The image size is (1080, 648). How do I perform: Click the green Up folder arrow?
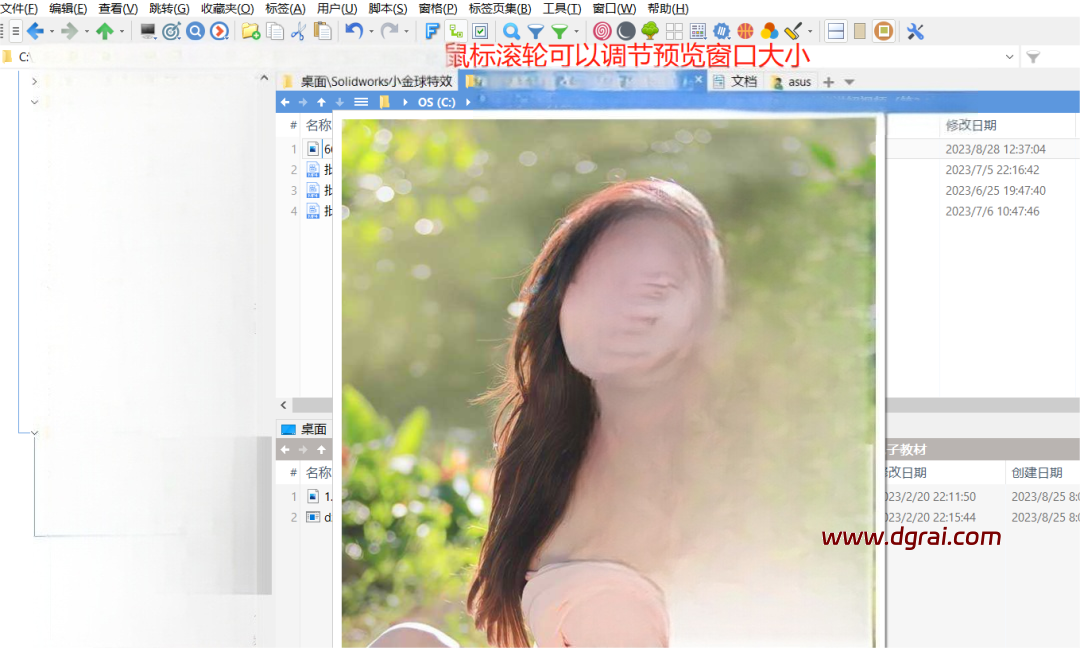coord(104,31)
